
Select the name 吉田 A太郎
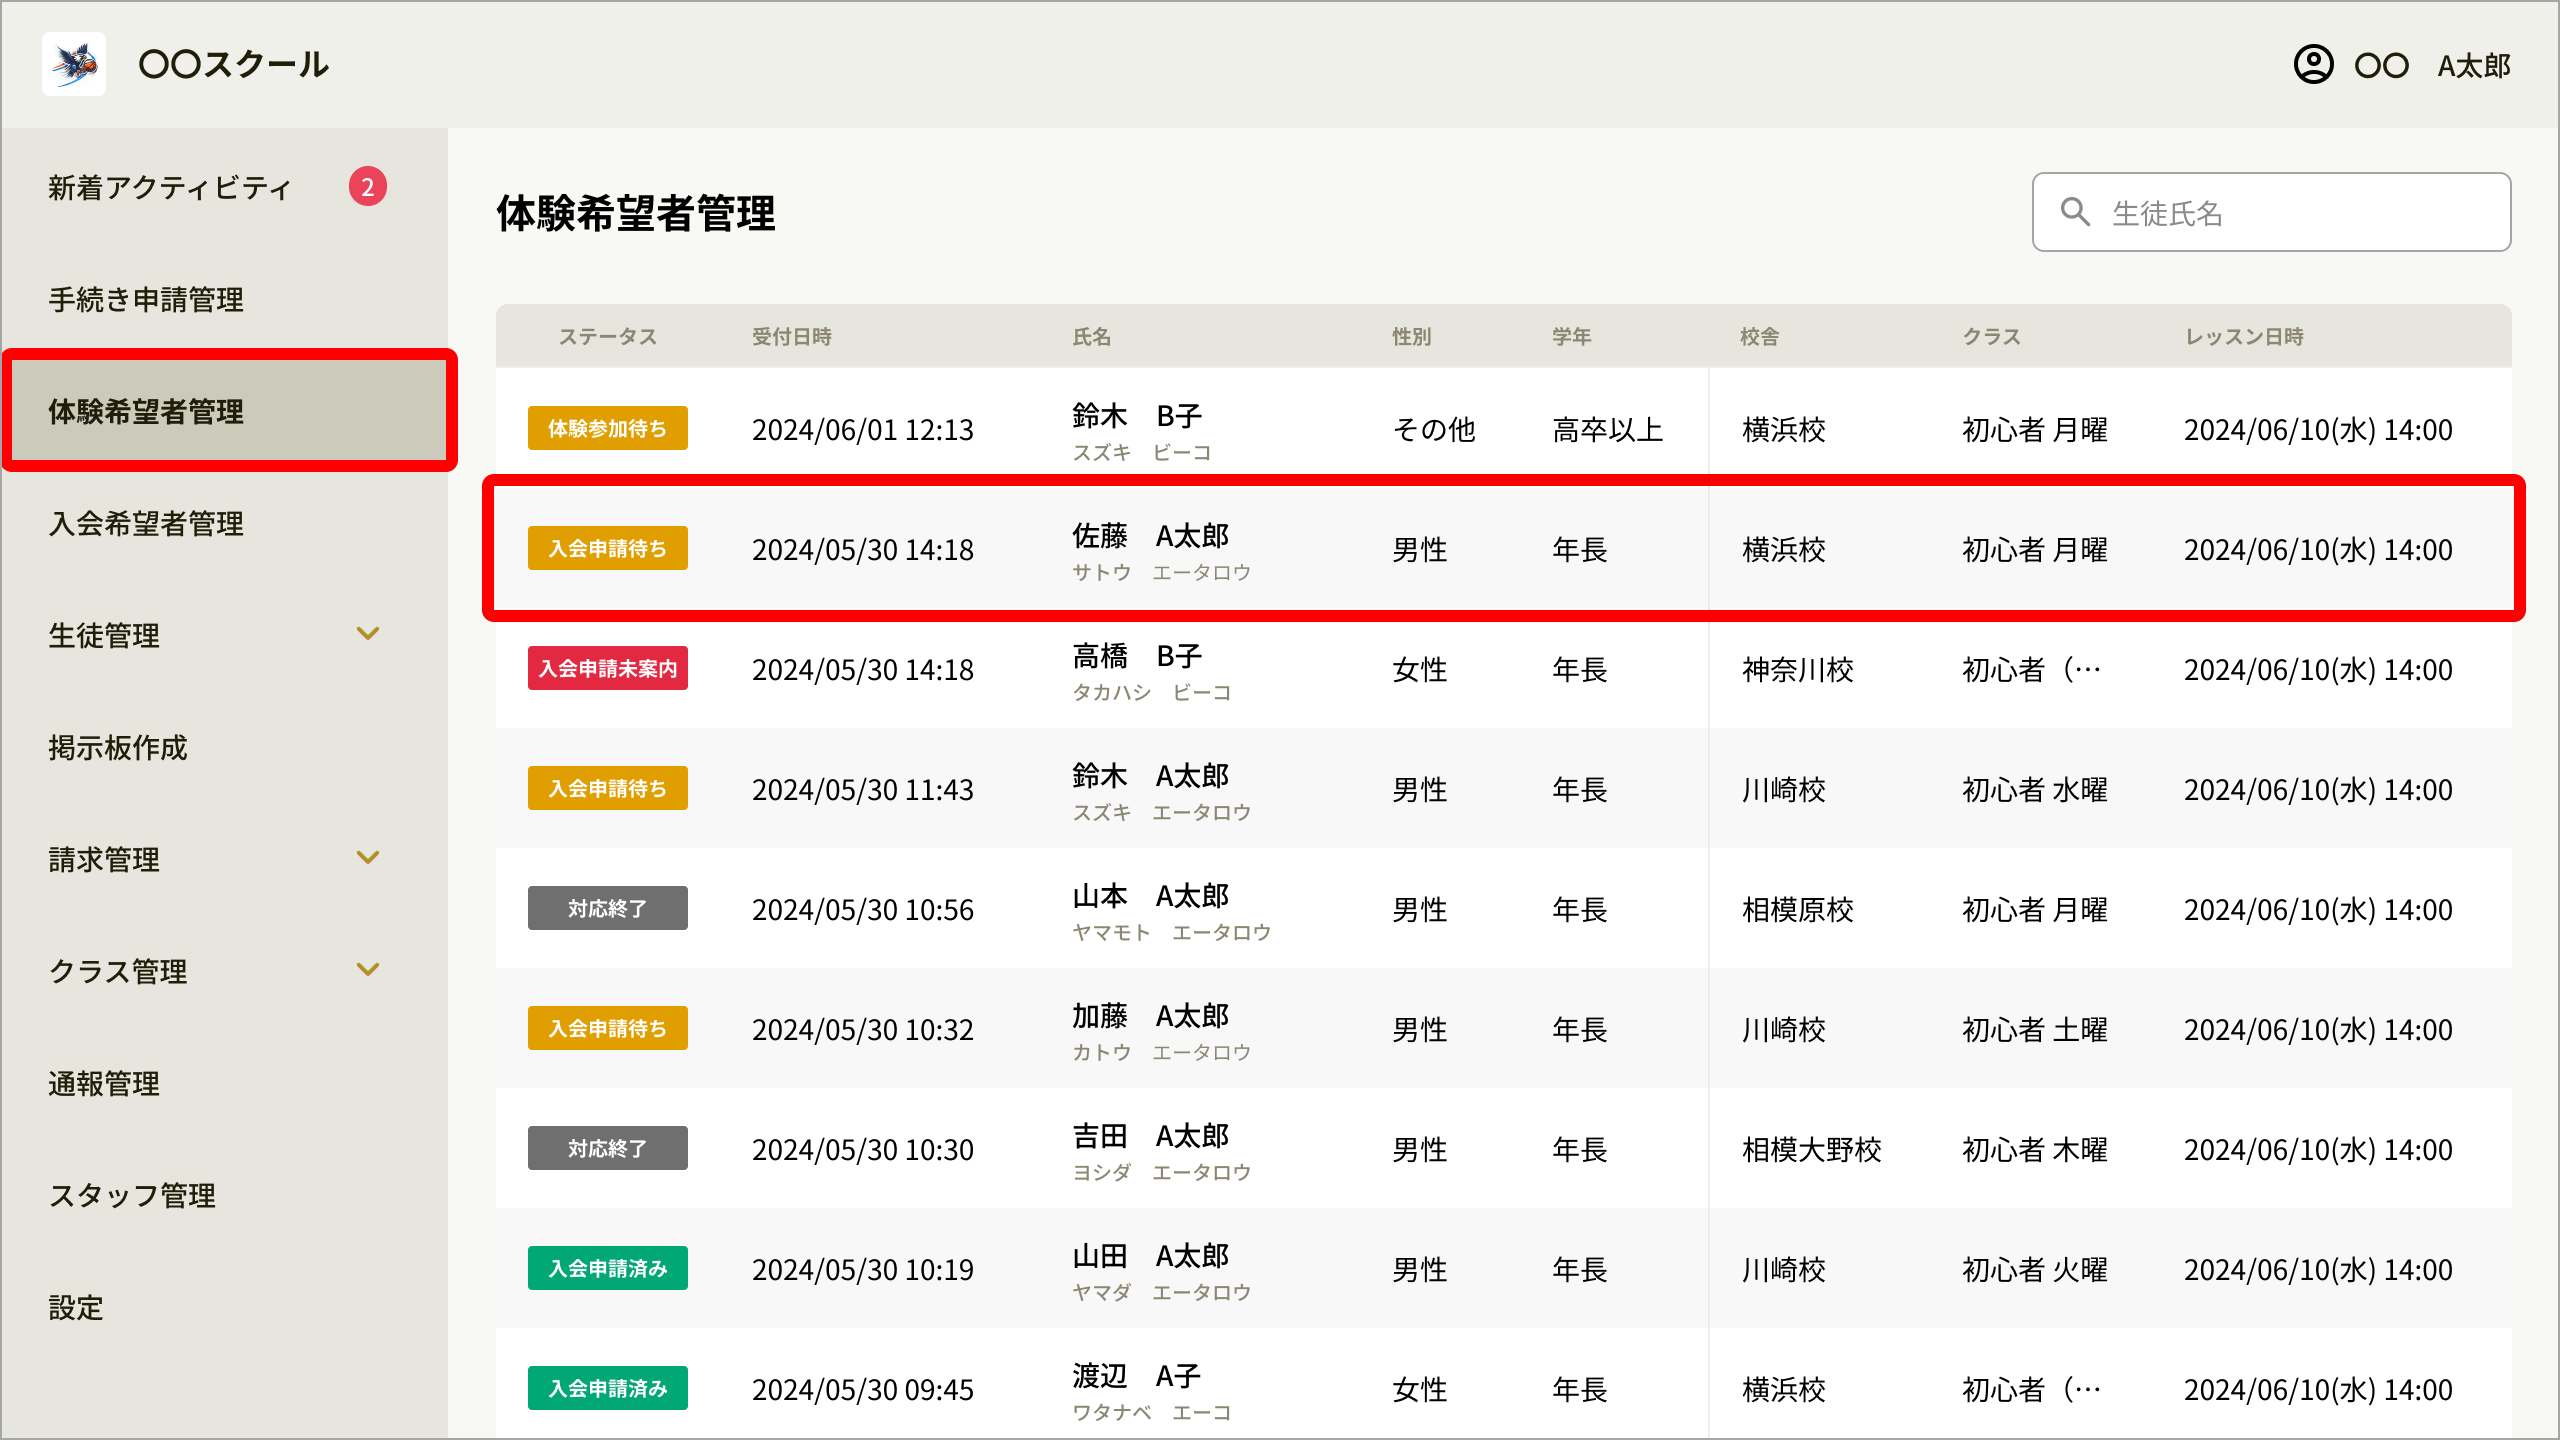1151,1135
